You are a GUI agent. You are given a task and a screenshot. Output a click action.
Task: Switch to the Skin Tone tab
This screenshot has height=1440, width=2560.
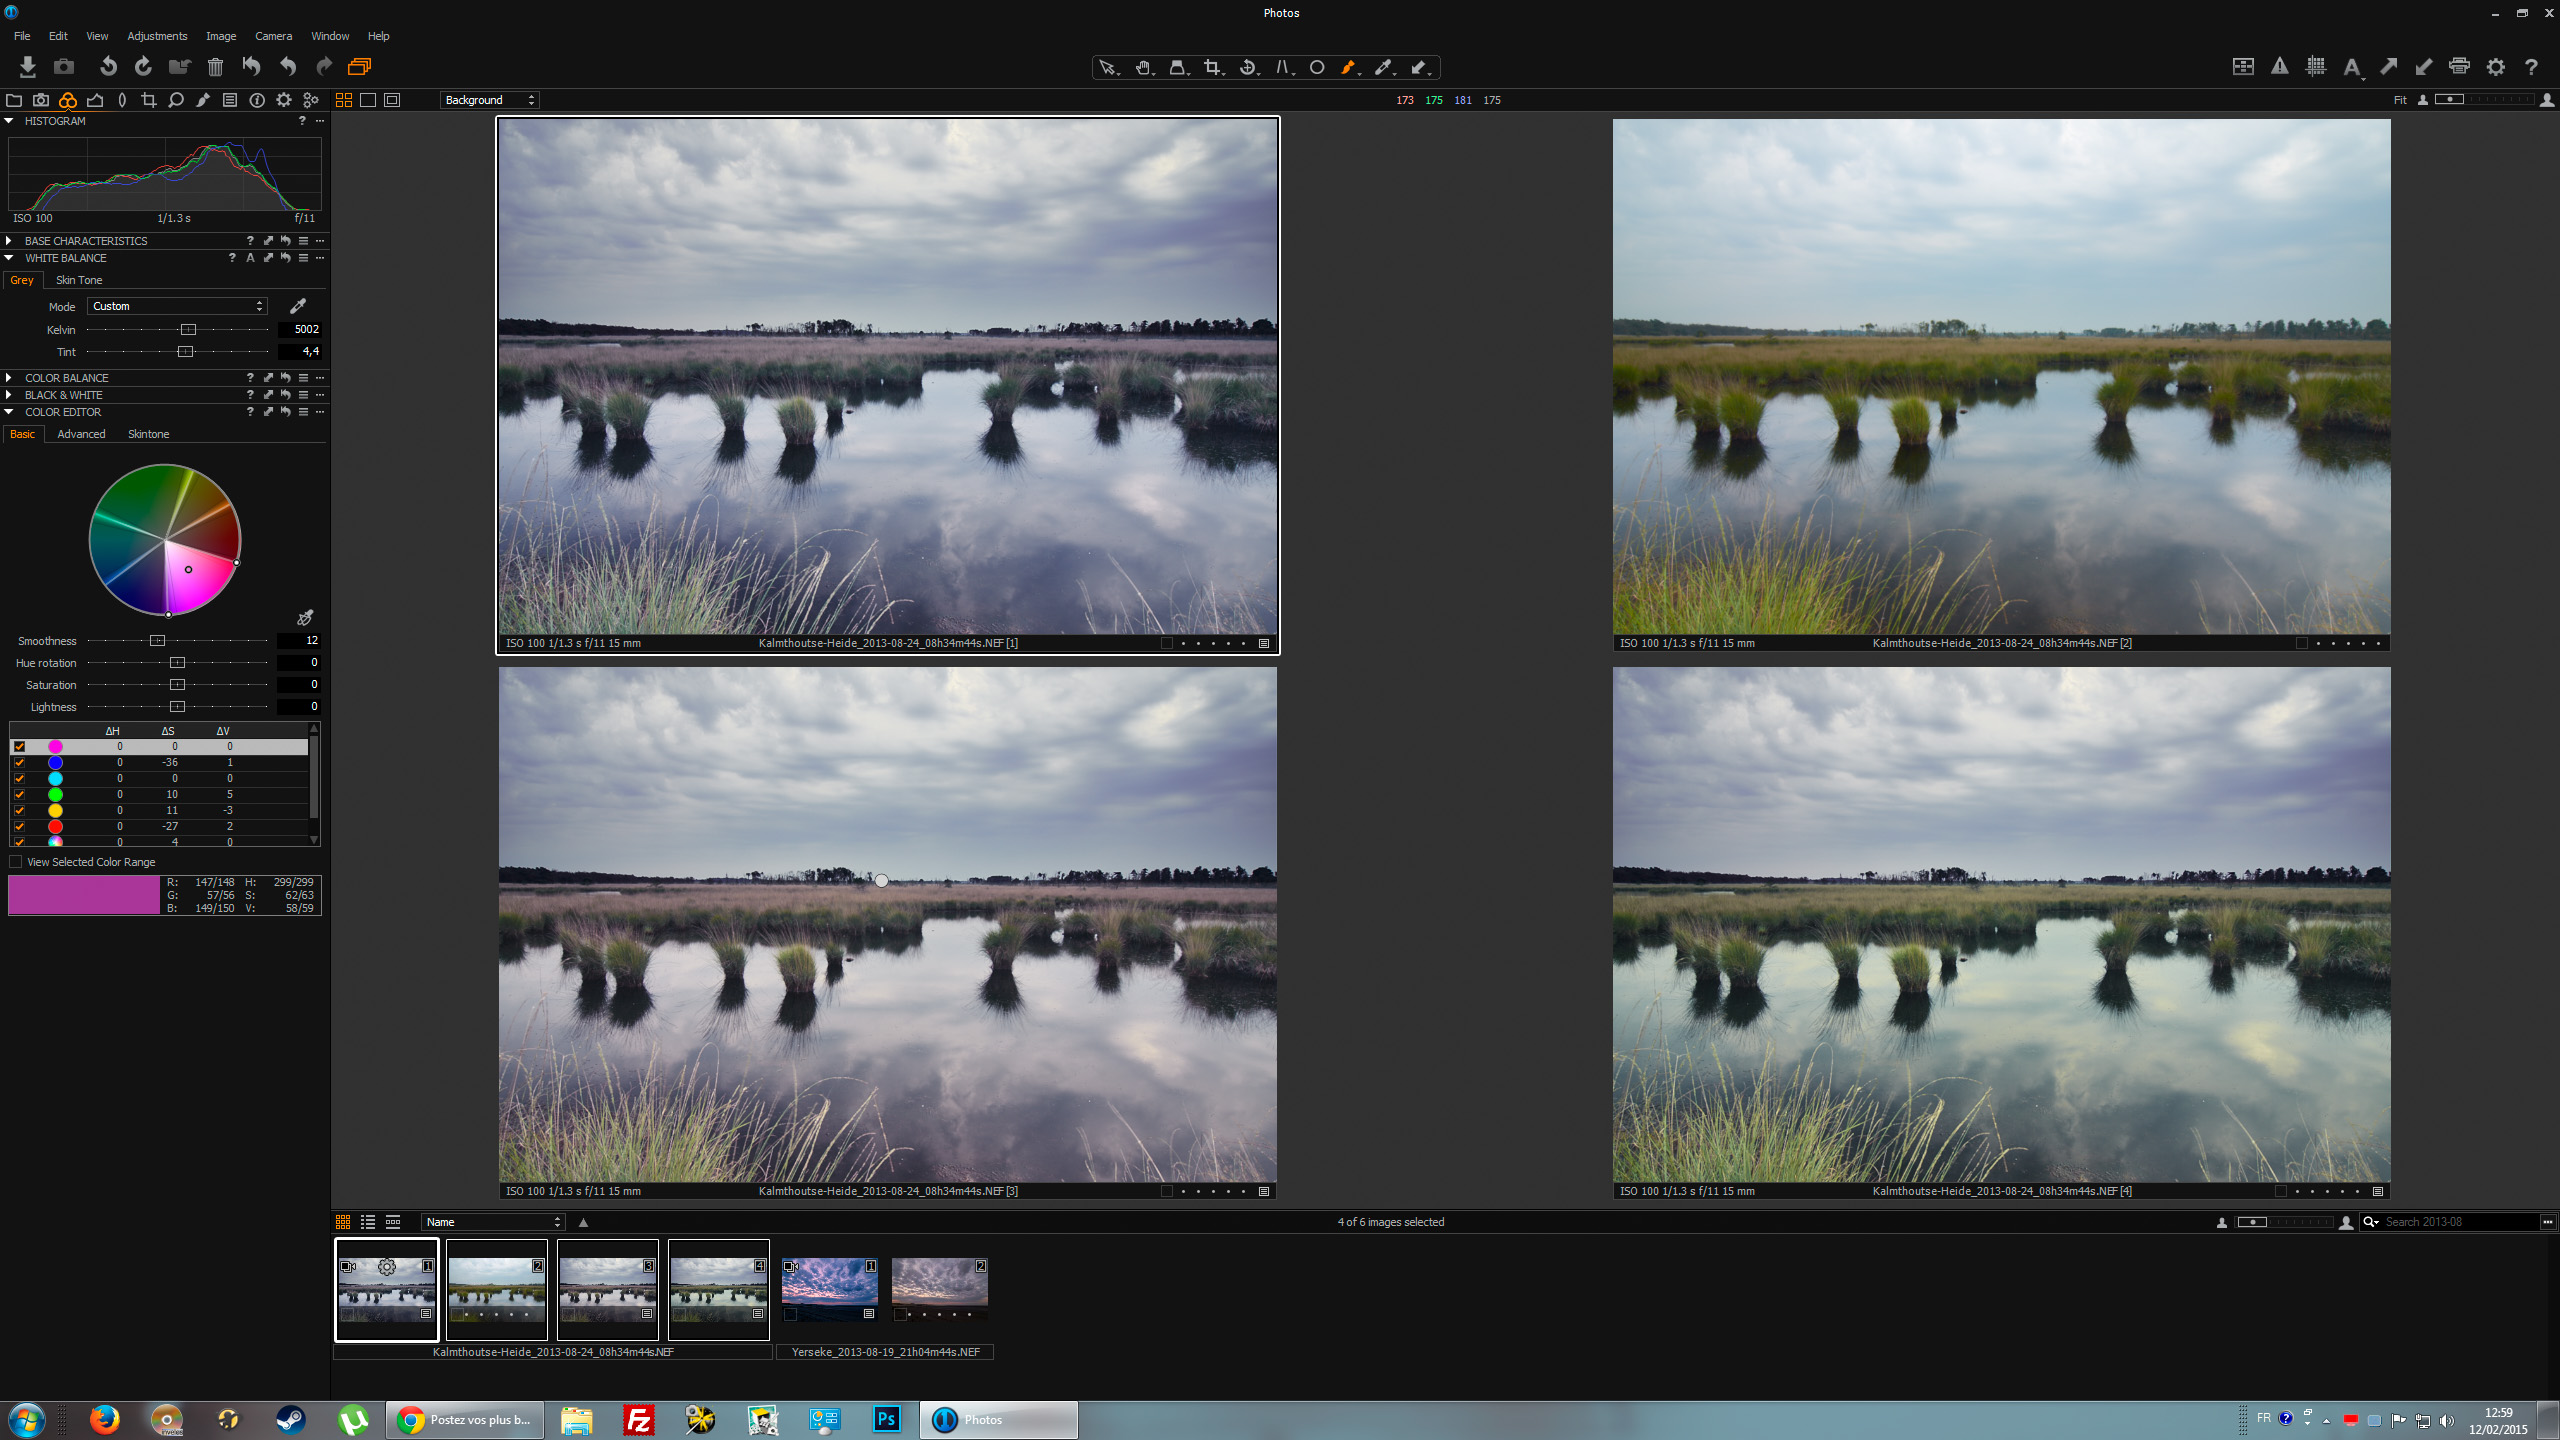tap(79, 280)
